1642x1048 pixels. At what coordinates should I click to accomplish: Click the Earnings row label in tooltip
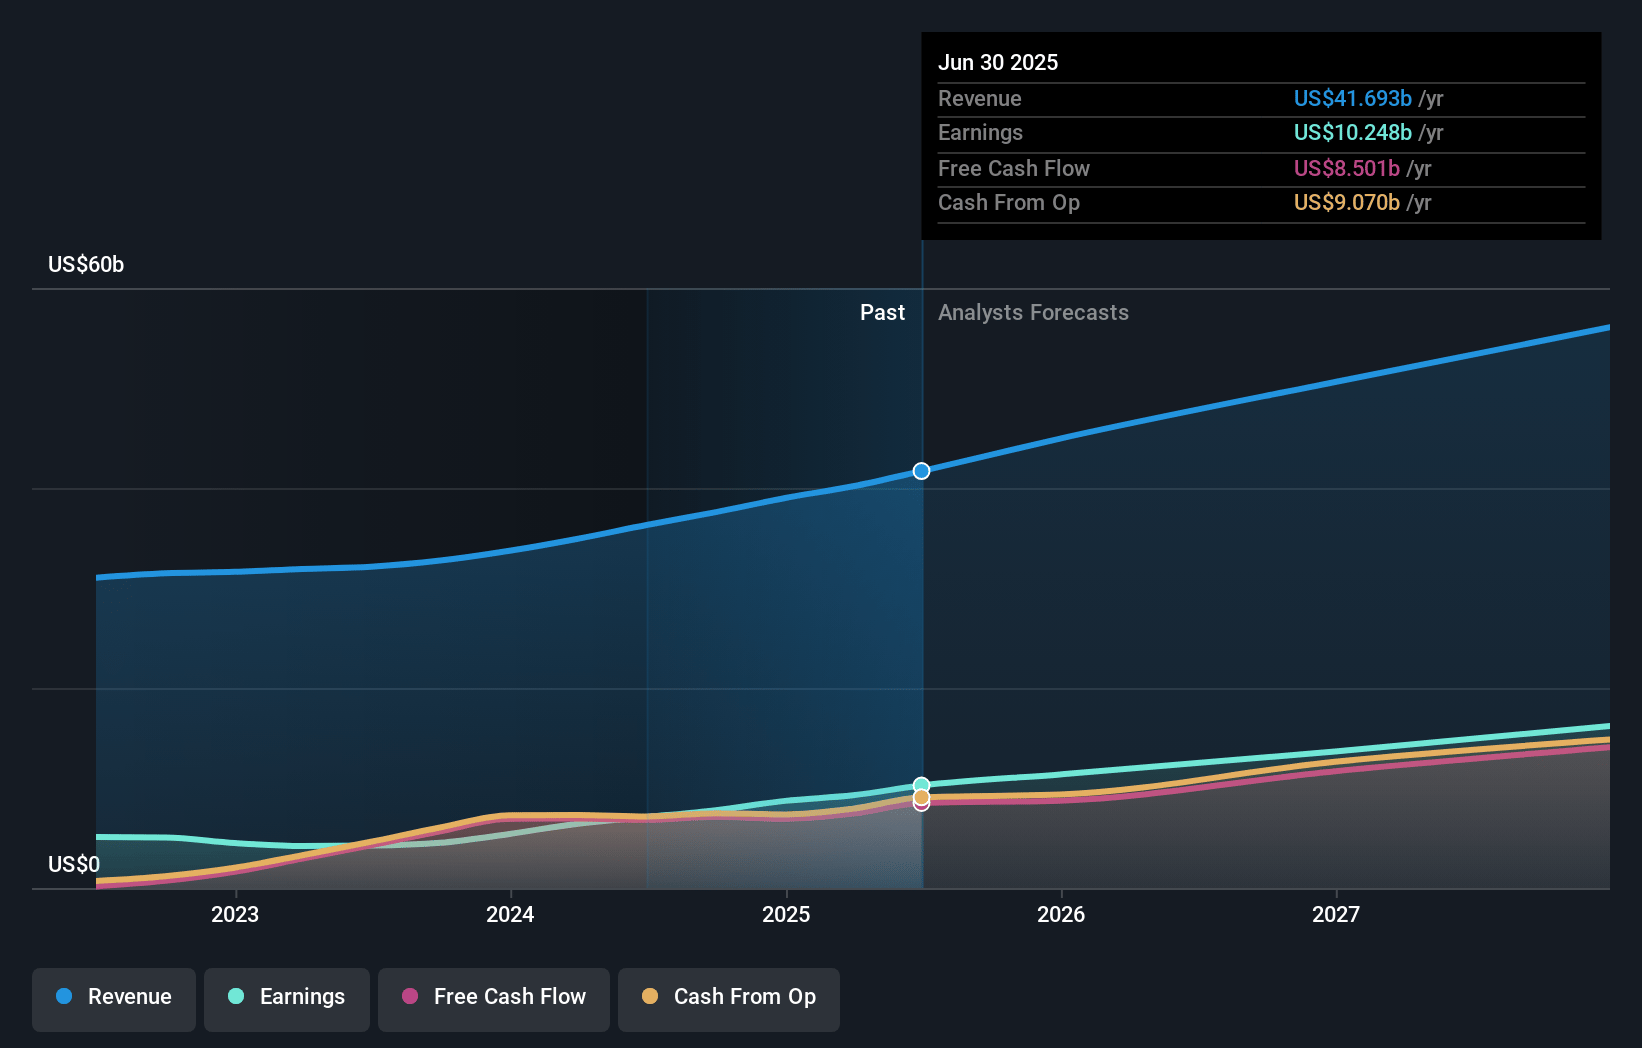(980, 133)
